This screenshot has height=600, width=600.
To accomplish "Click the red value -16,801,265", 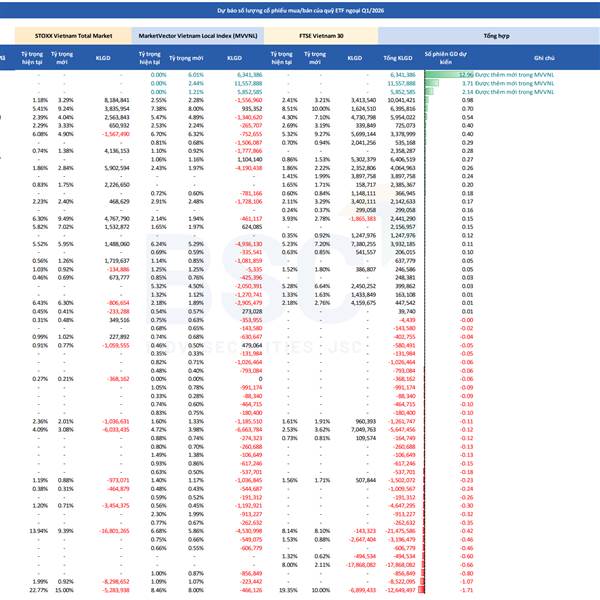I will (x=114, y=531).
